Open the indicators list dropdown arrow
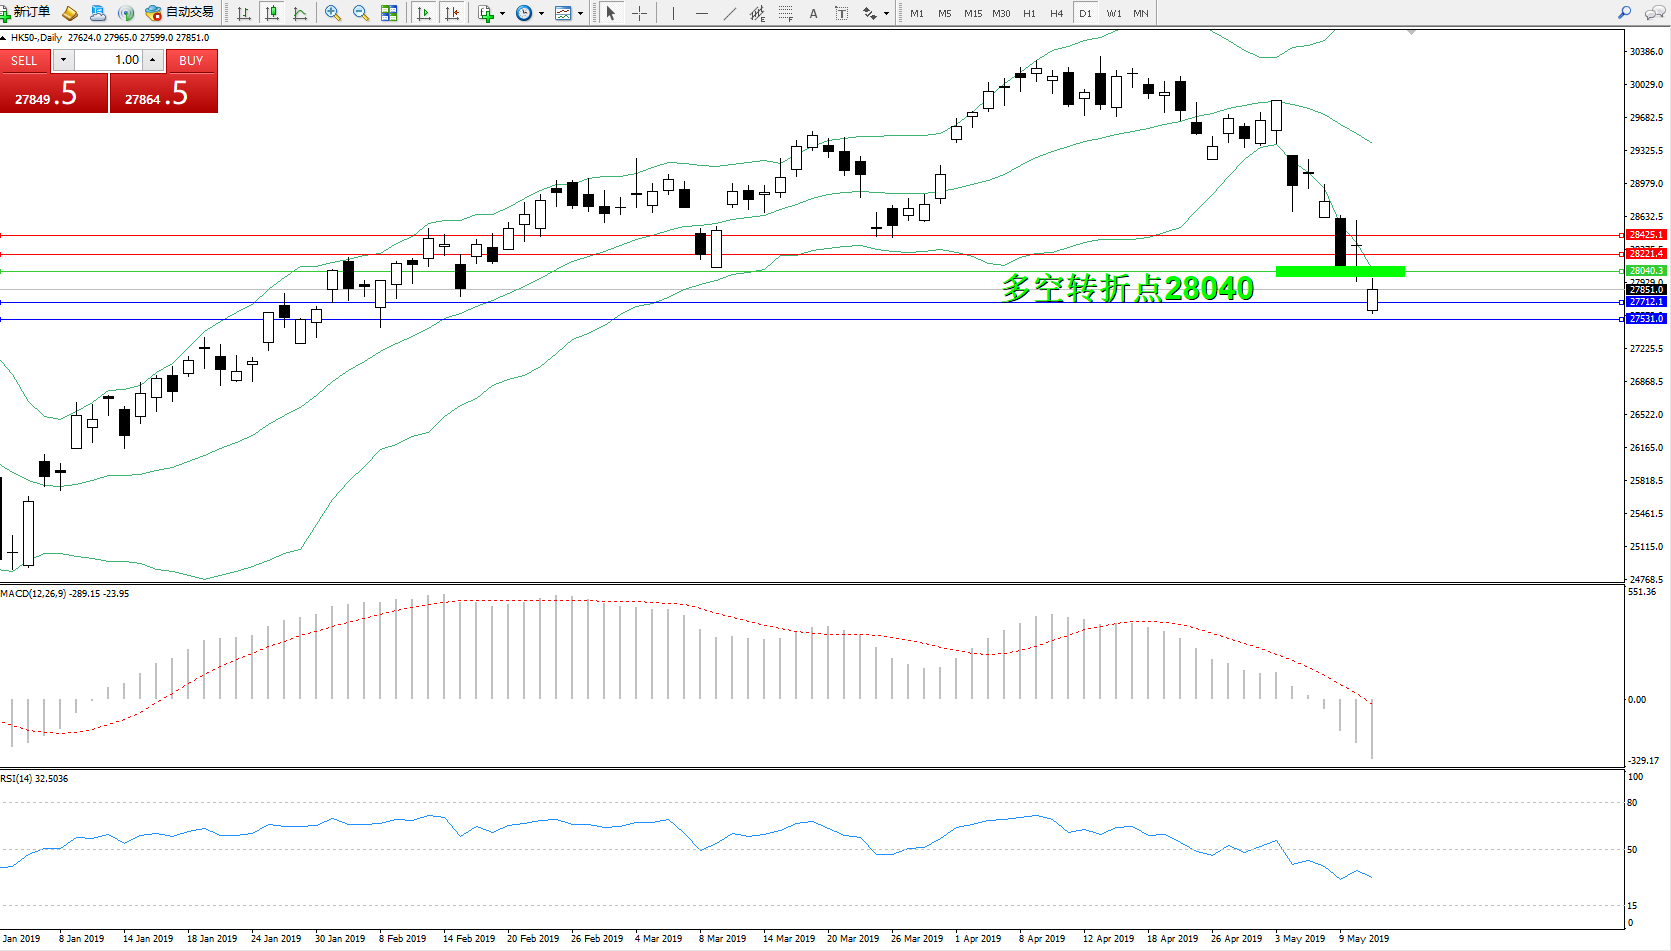The height and width of the screenshot is (951, 1671). tap(502, 13)
